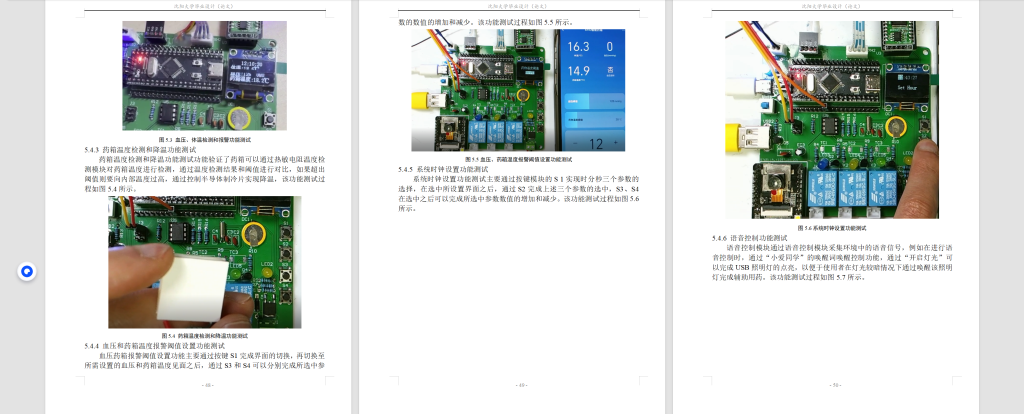Click the line beginning "语音控制模块通过语音控制模块采集环境中的语音信号"
1024x414 pixels.
[x=840, y=248]
